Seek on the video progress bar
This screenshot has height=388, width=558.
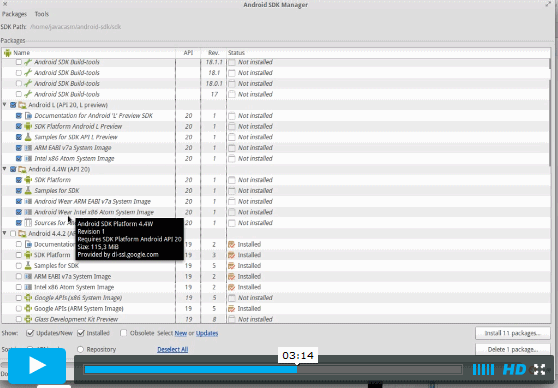273,369
